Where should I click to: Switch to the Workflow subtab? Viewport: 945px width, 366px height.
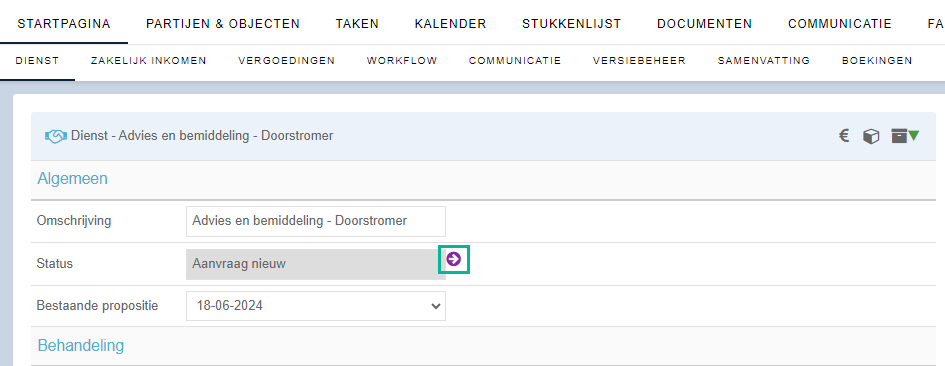point(402,60)
